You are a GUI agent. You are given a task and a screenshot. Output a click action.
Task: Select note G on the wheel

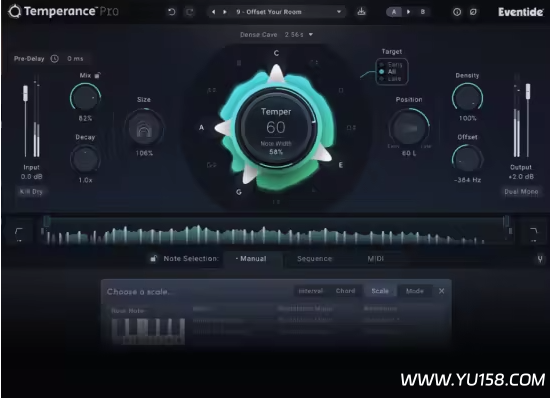point(239,192)
